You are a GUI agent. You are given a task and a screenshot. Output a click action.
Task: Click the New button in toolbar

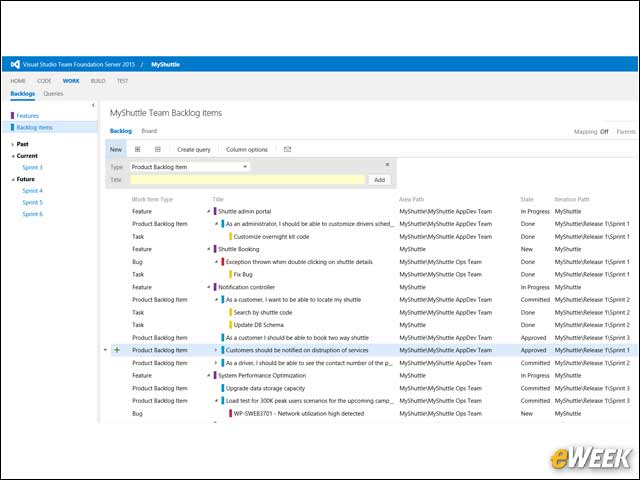coord(116,149)
